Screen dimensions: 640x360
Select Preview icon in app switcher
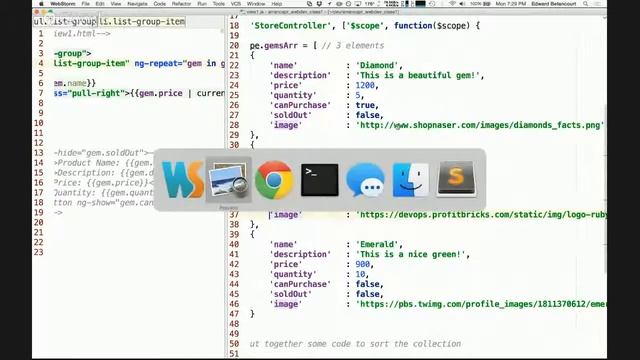click(x=229, y=180)
